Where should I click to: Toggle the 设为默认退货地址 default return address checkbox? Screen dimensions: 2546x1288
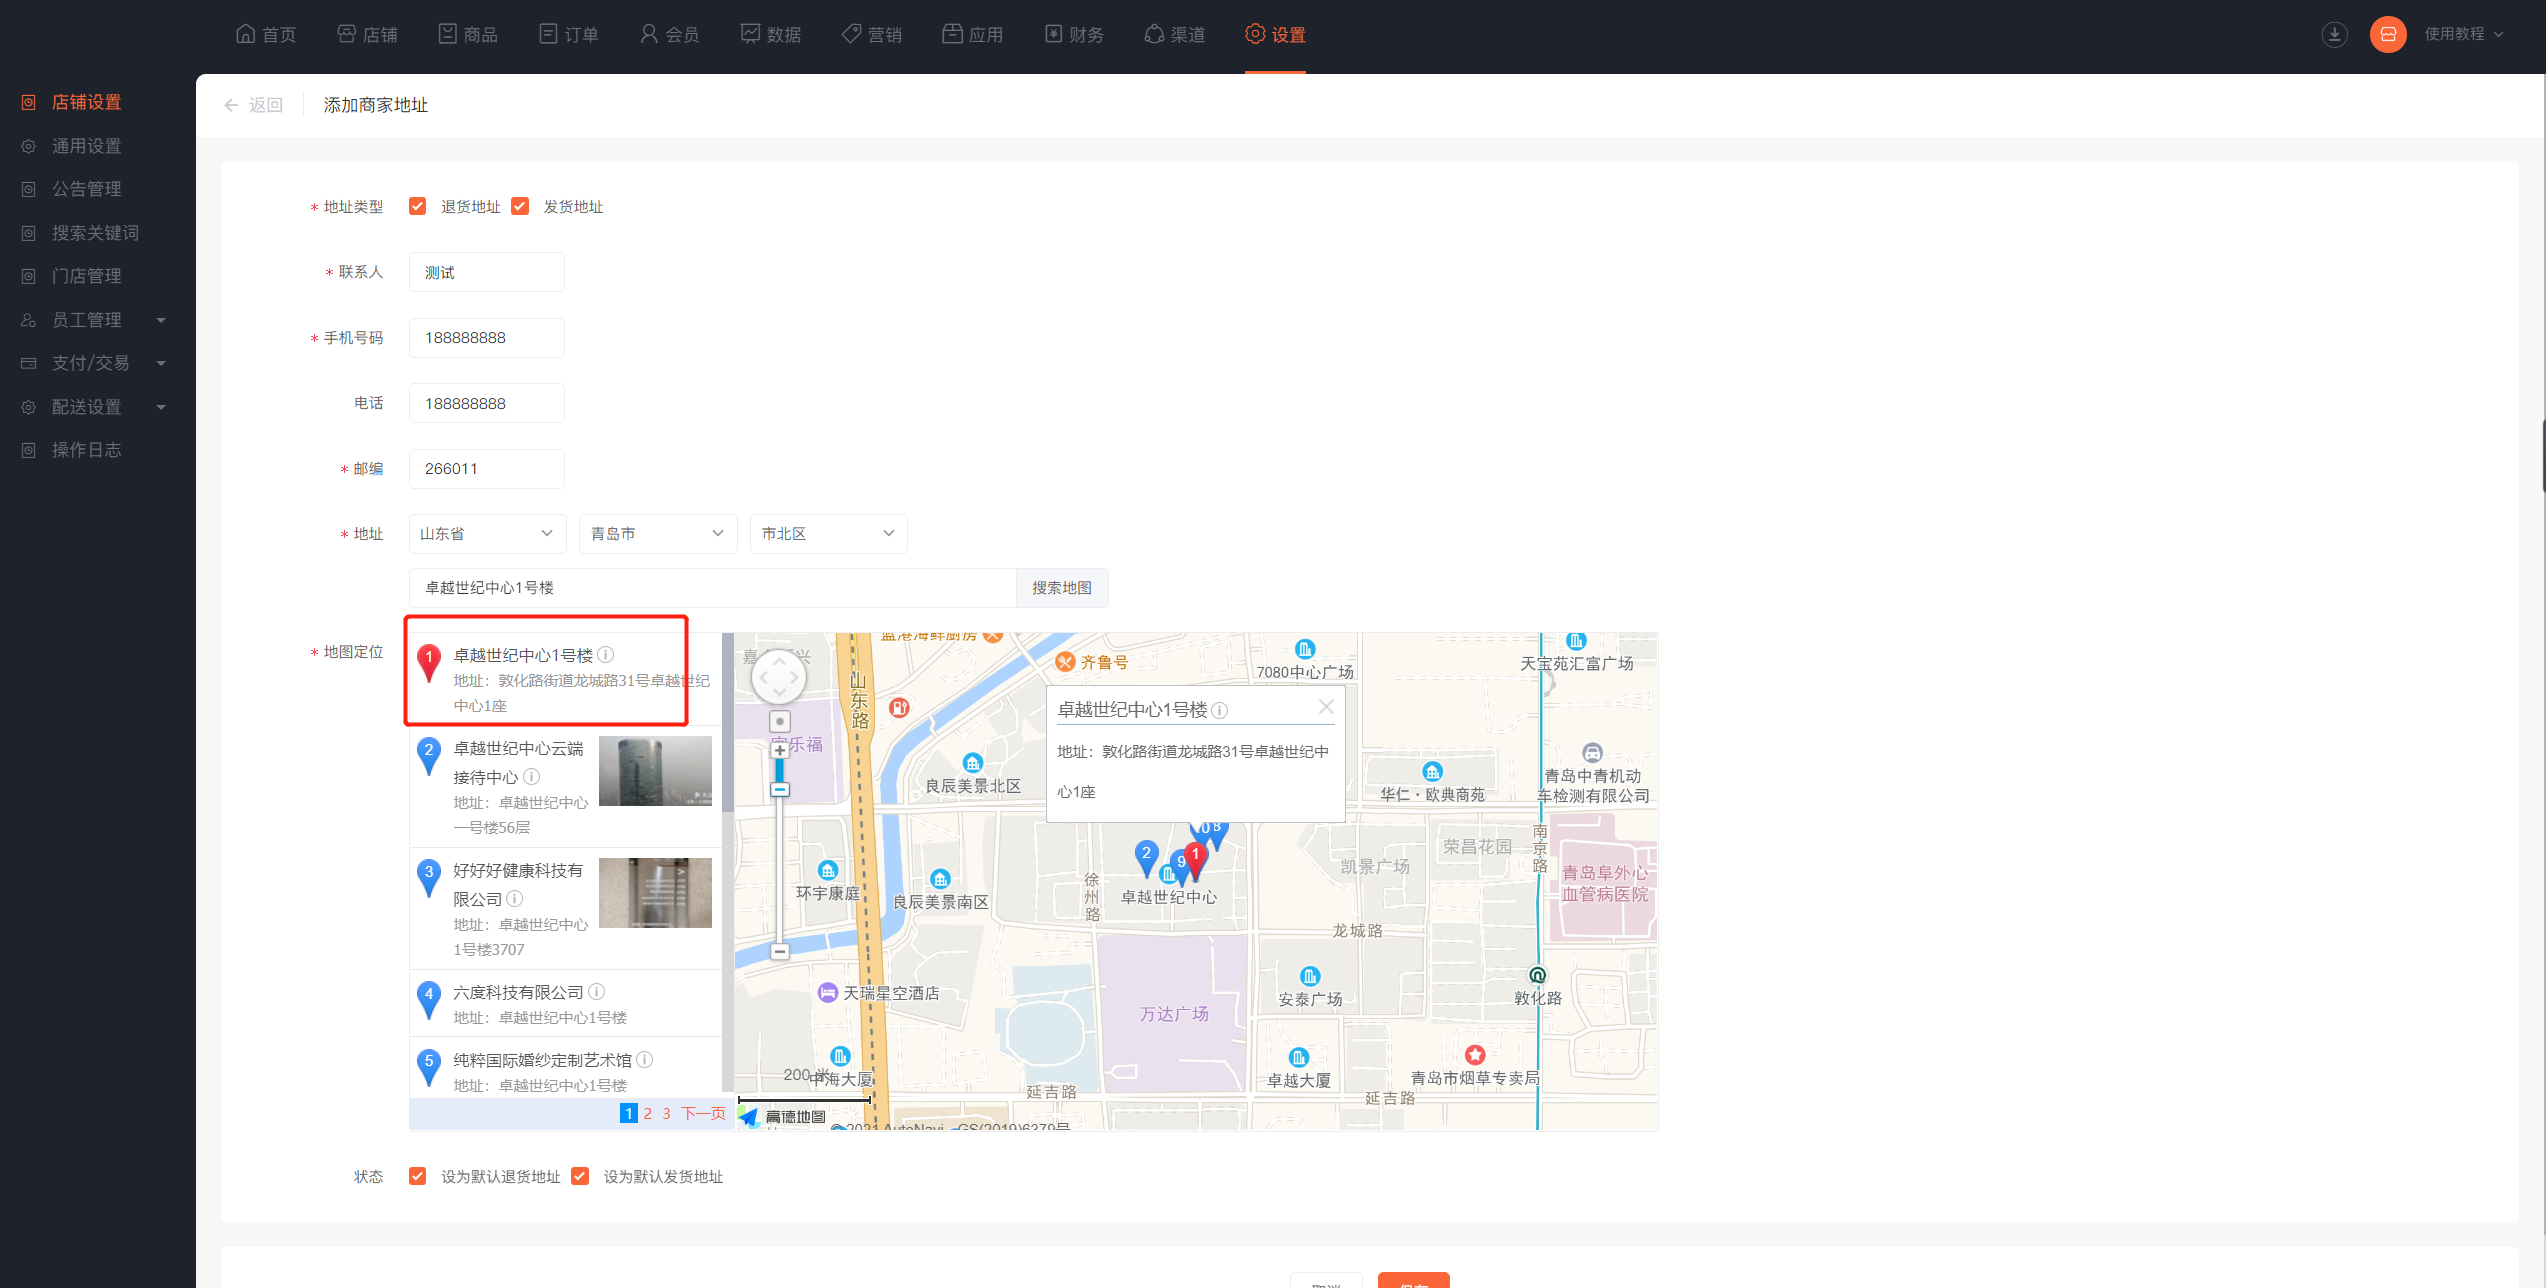click(x=421, y=1175)
